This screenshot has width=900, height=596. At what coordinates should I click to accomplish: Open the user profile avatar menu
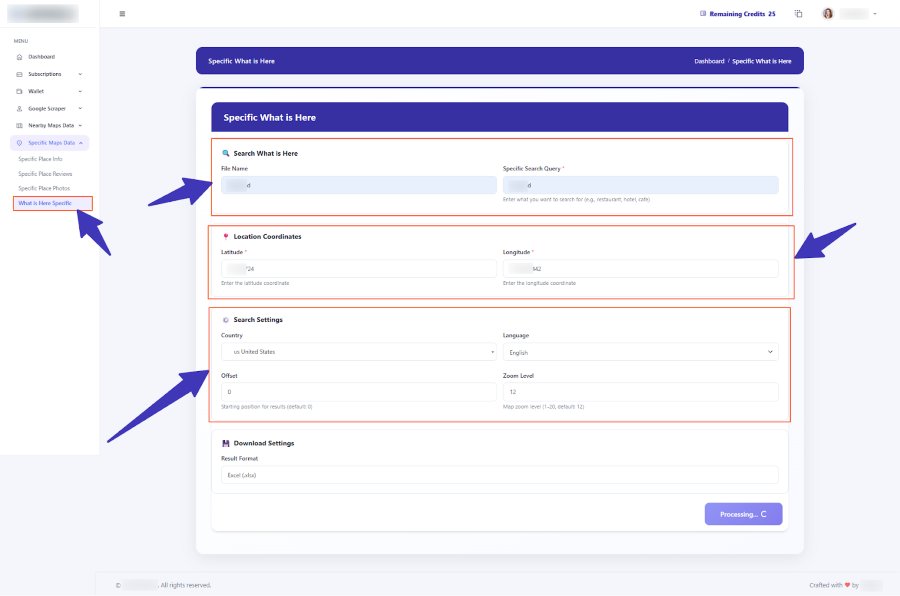(x=827, y=13)
